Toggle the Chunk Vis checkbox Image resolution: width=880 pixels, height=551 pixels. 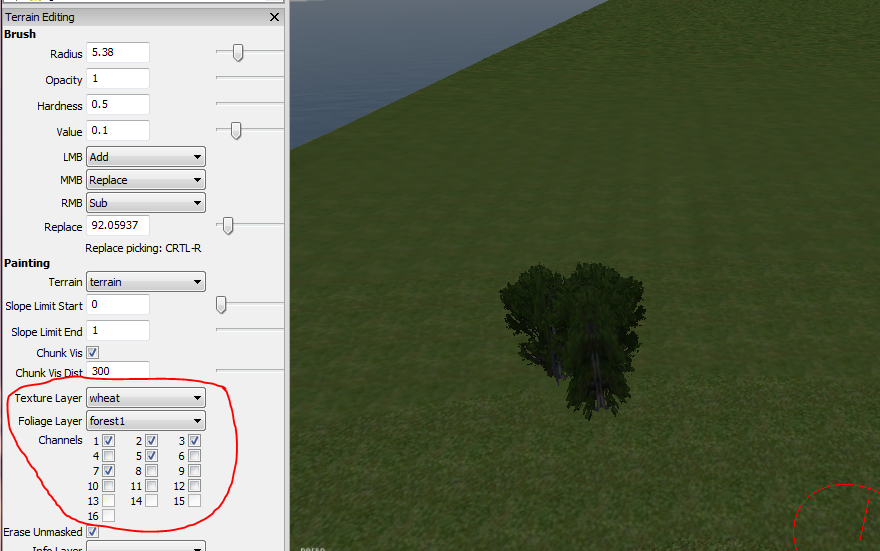93,353
